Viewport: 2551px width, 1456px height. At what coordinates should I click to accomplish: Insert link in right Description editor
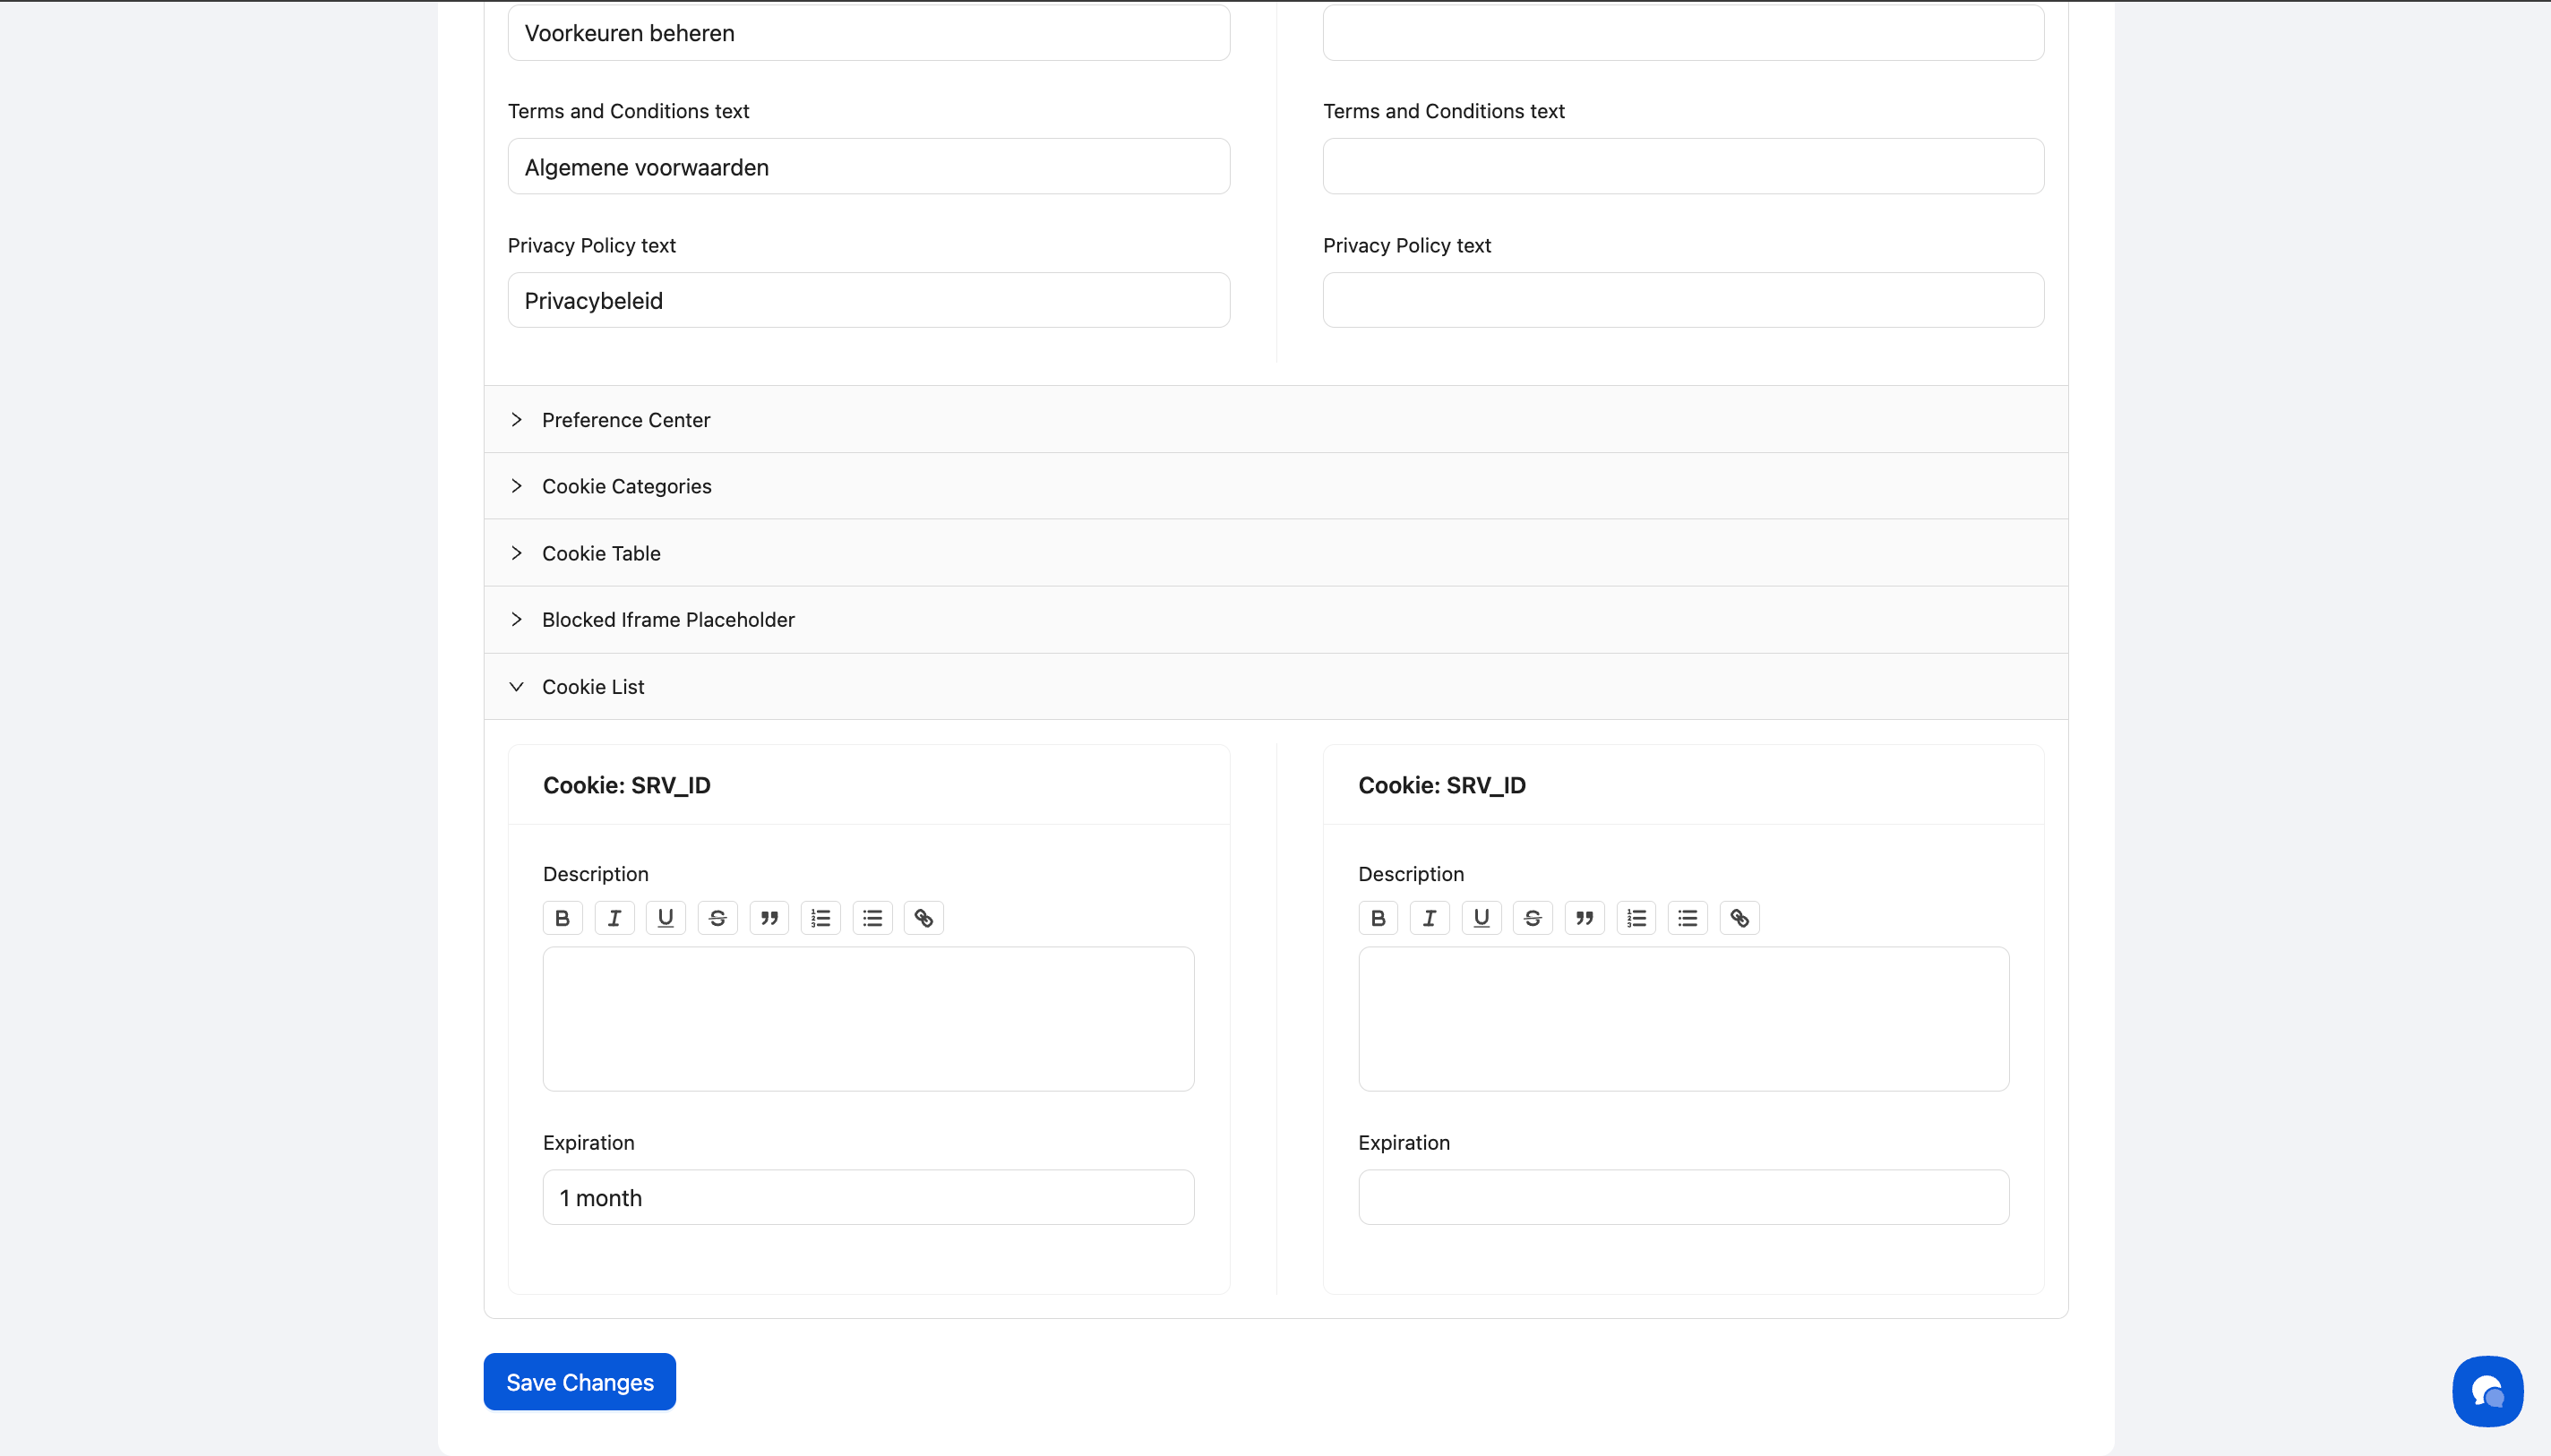pos(1739,918)
